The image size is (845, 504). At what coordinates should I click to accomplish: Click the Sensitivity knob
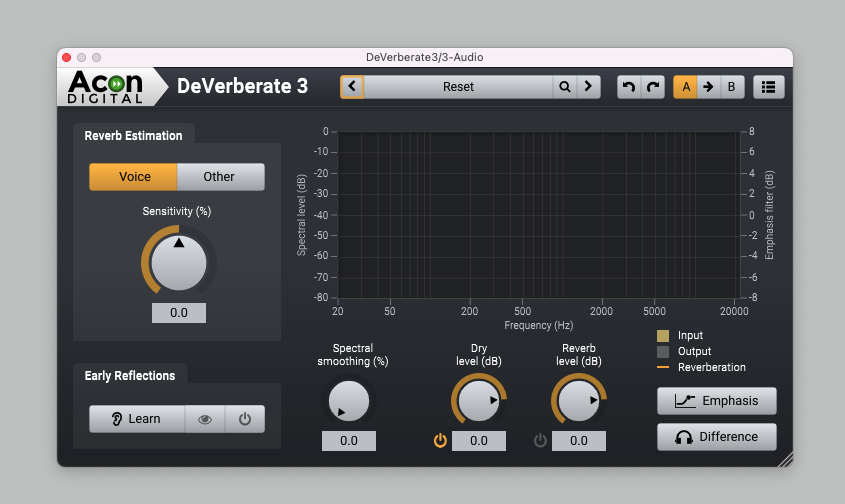click(179, 264)
